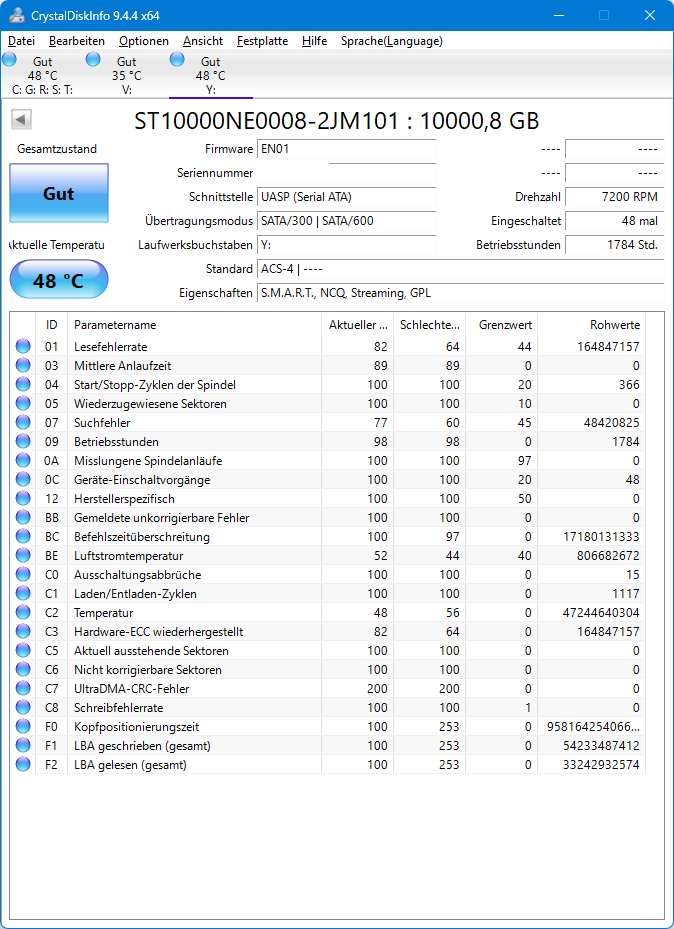The image size is (674, 929).
Task: Click status orb for Hardware-ECC wiederhergestellt
Action: [23, 632]
